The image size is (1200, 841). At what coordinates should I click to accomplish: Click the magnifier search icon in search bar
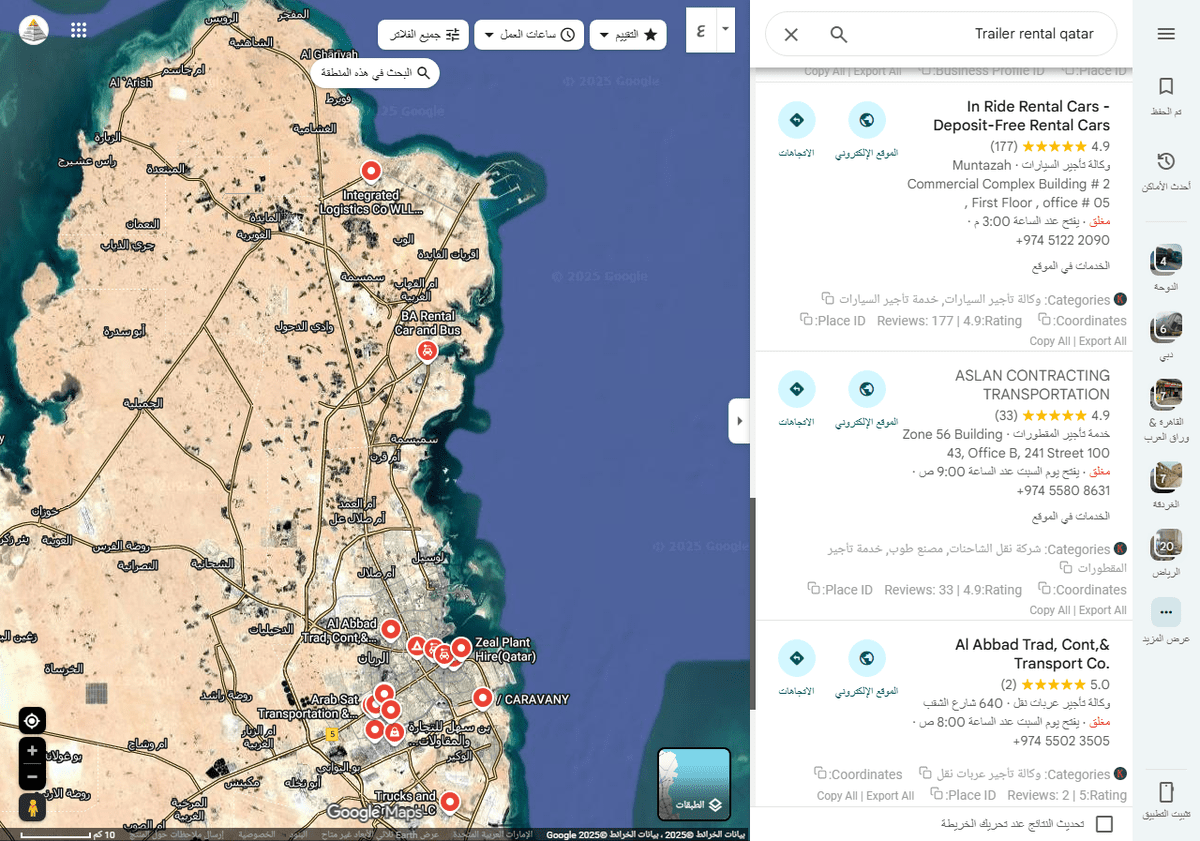[839, 35]
